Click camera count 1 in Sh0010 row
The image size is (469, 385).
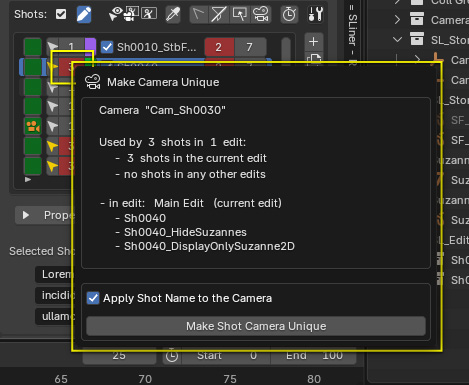coord(71,47)
